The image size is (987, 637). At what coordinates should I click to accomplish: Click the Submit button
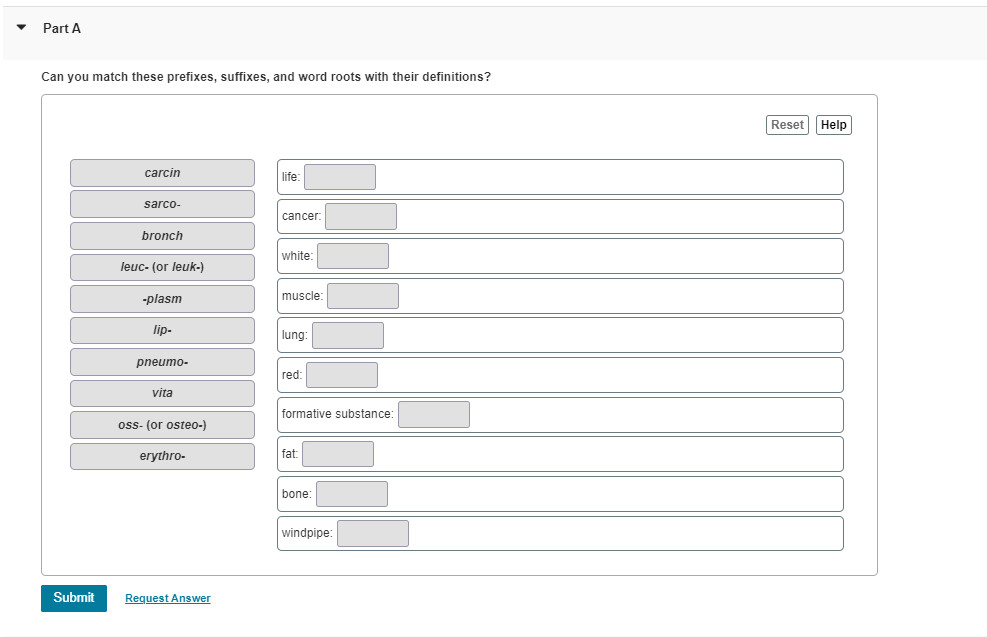click(x=73, y=597)
